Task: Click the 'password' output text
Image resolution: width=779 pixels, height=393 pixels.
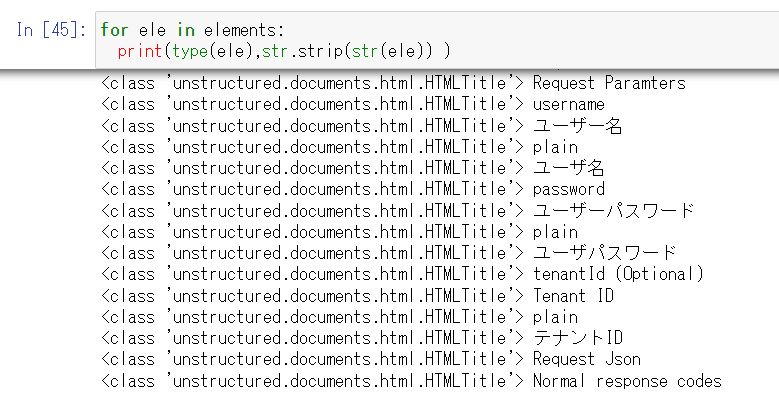Action: click(568, 189)
